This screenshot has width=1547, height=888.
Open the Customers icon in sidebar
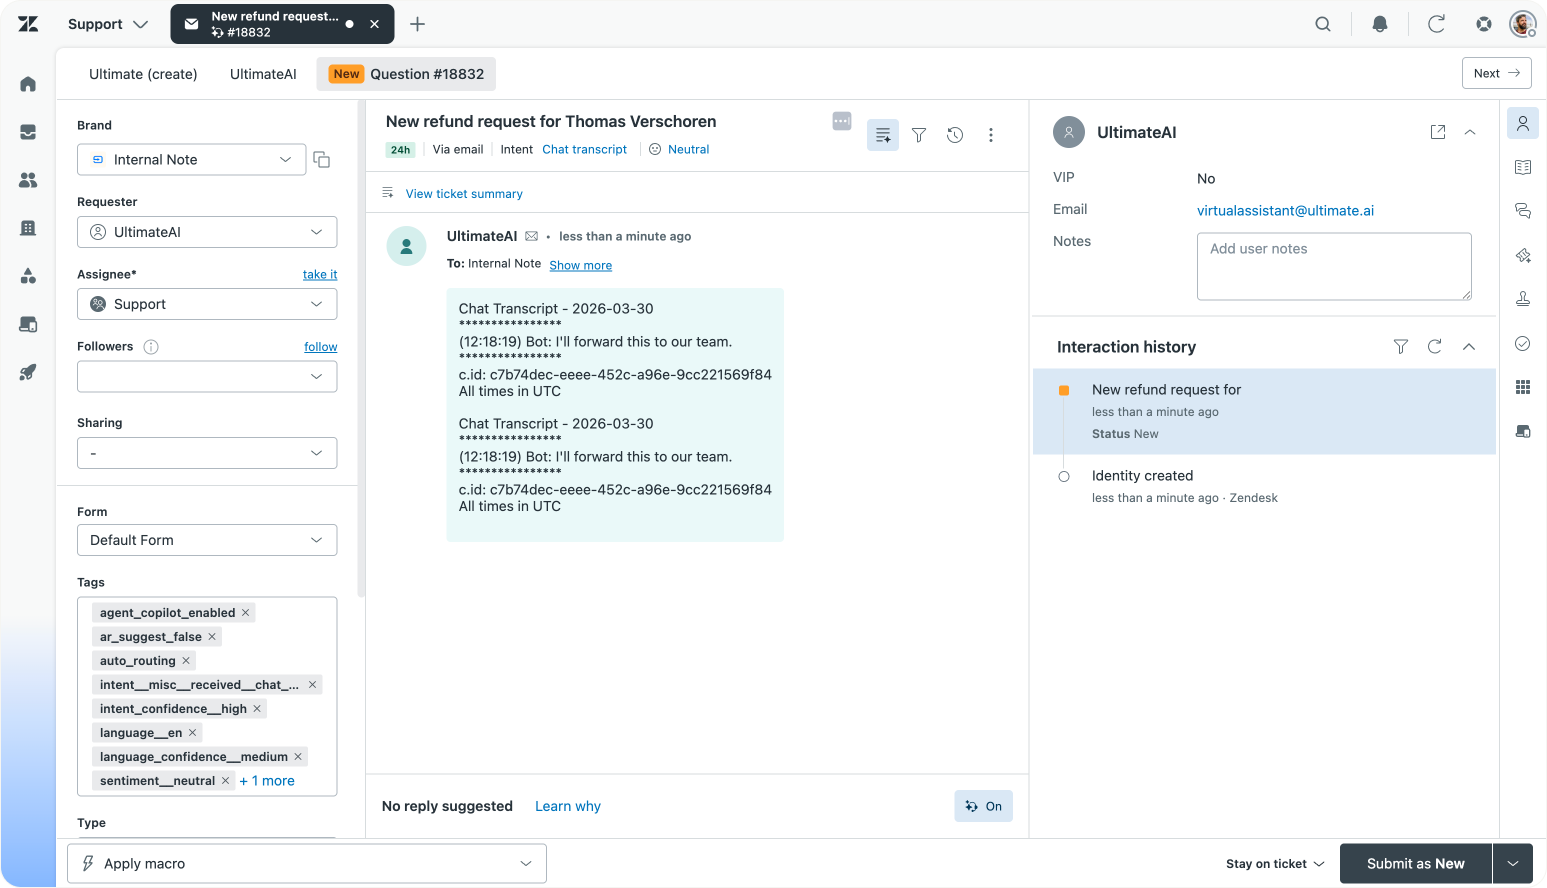(28, 180)
